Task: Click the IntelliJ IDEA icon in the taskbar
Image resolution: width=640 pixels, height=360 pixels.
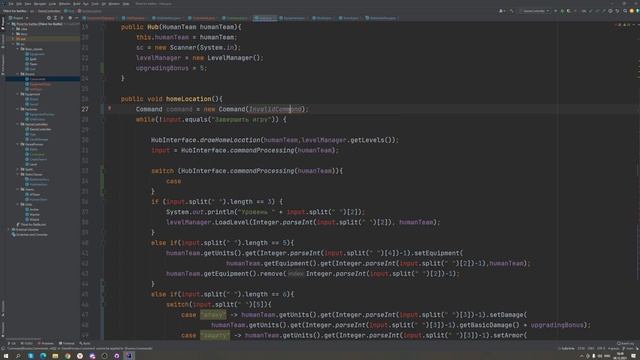Action: (129, 356)
